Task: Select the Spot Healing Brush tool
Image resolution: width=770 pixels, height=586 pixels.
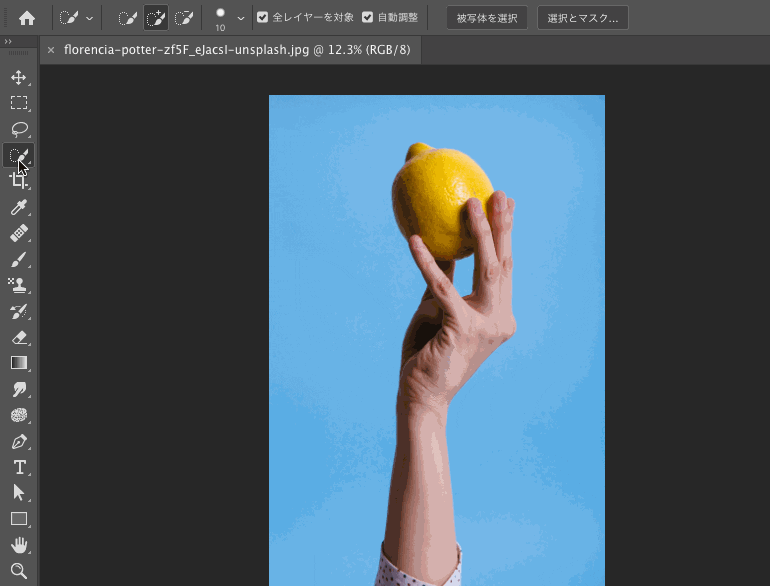Action: [19, 233]
